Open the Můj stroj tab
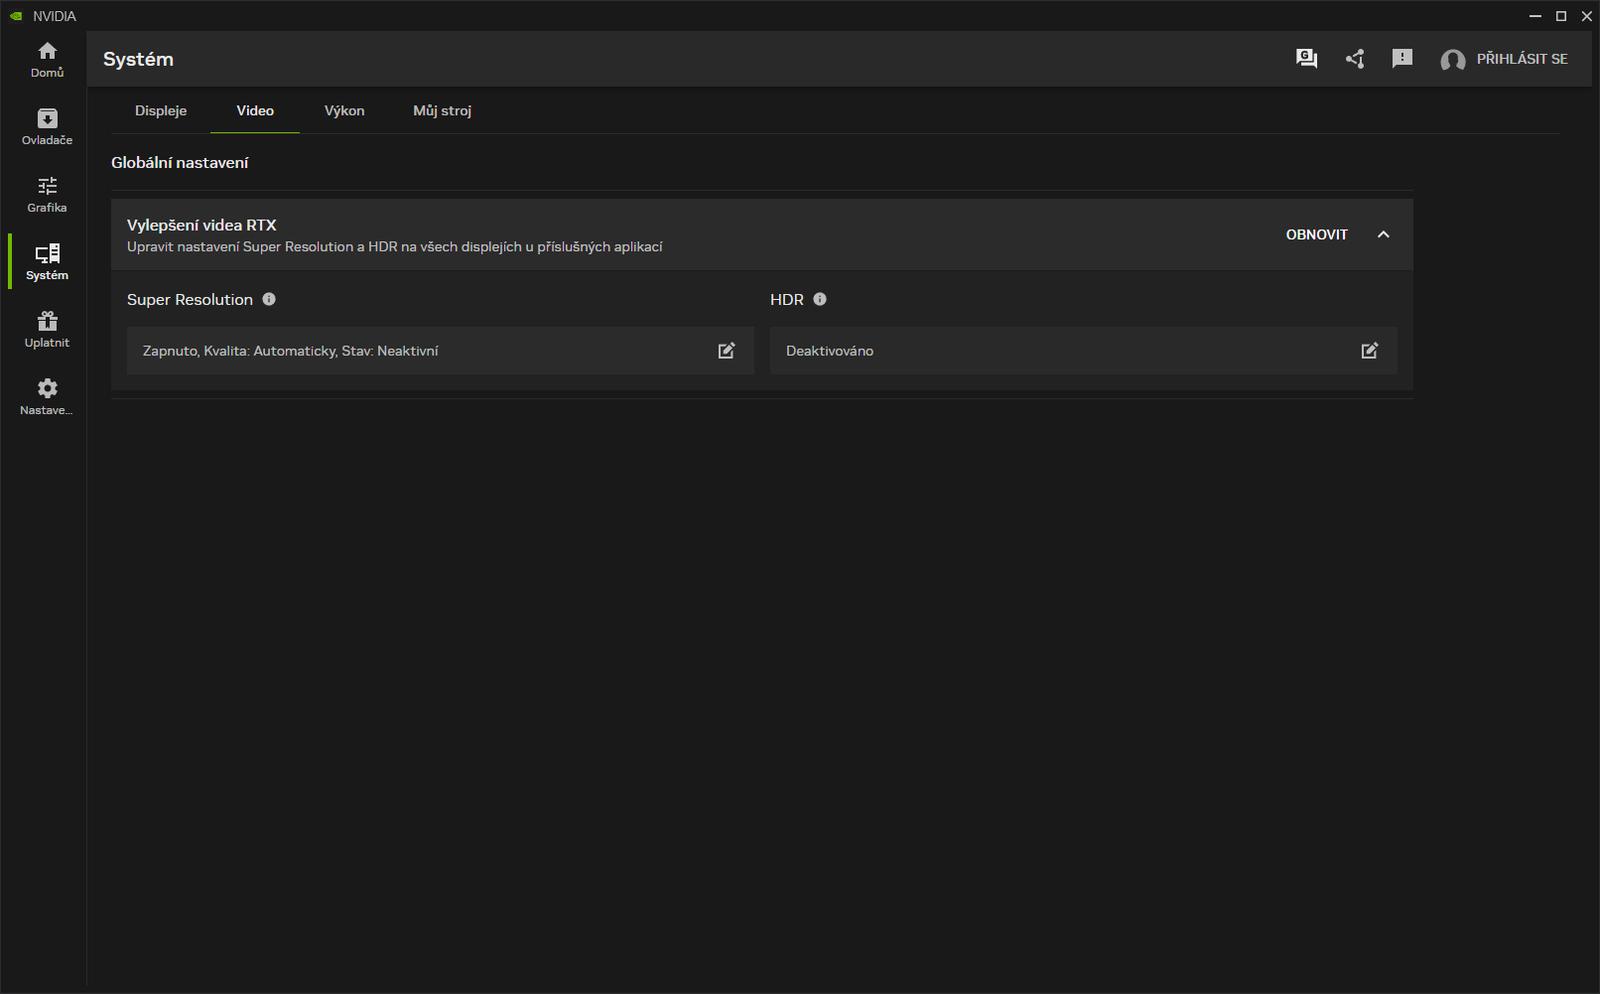This screenshot has height=994, width=1600. (442, 111)
